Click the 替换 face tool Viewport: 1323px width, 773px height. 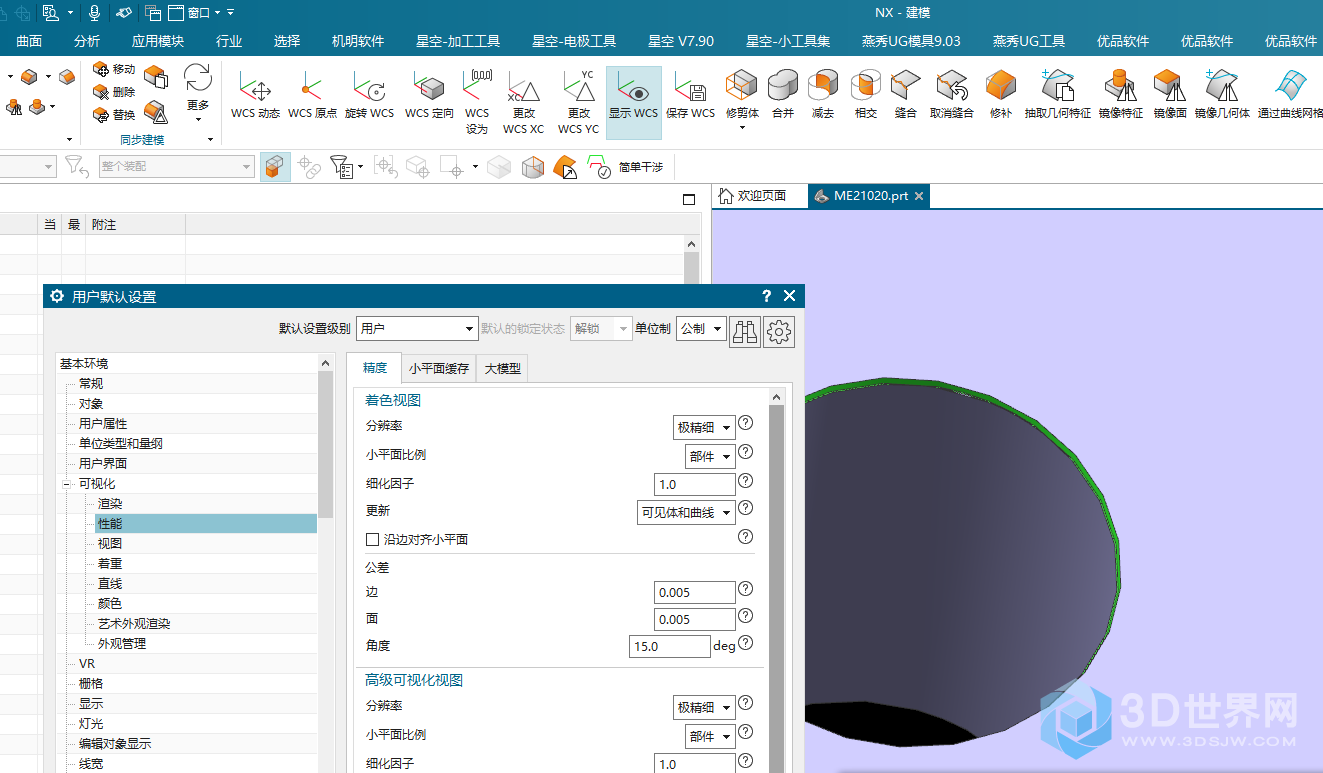click(114, 115)
